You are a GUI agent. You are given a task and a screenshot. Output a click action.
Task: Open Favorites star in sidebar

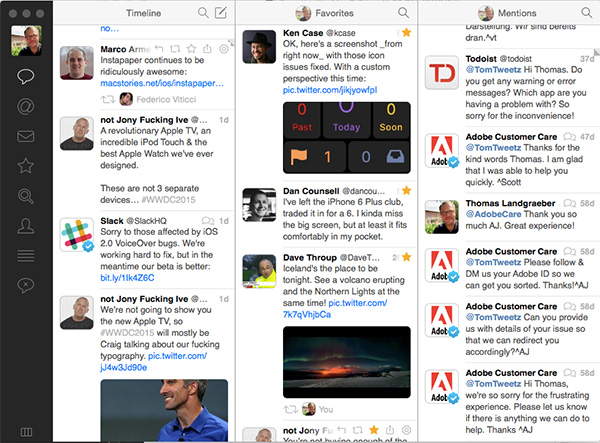(26, 166)
